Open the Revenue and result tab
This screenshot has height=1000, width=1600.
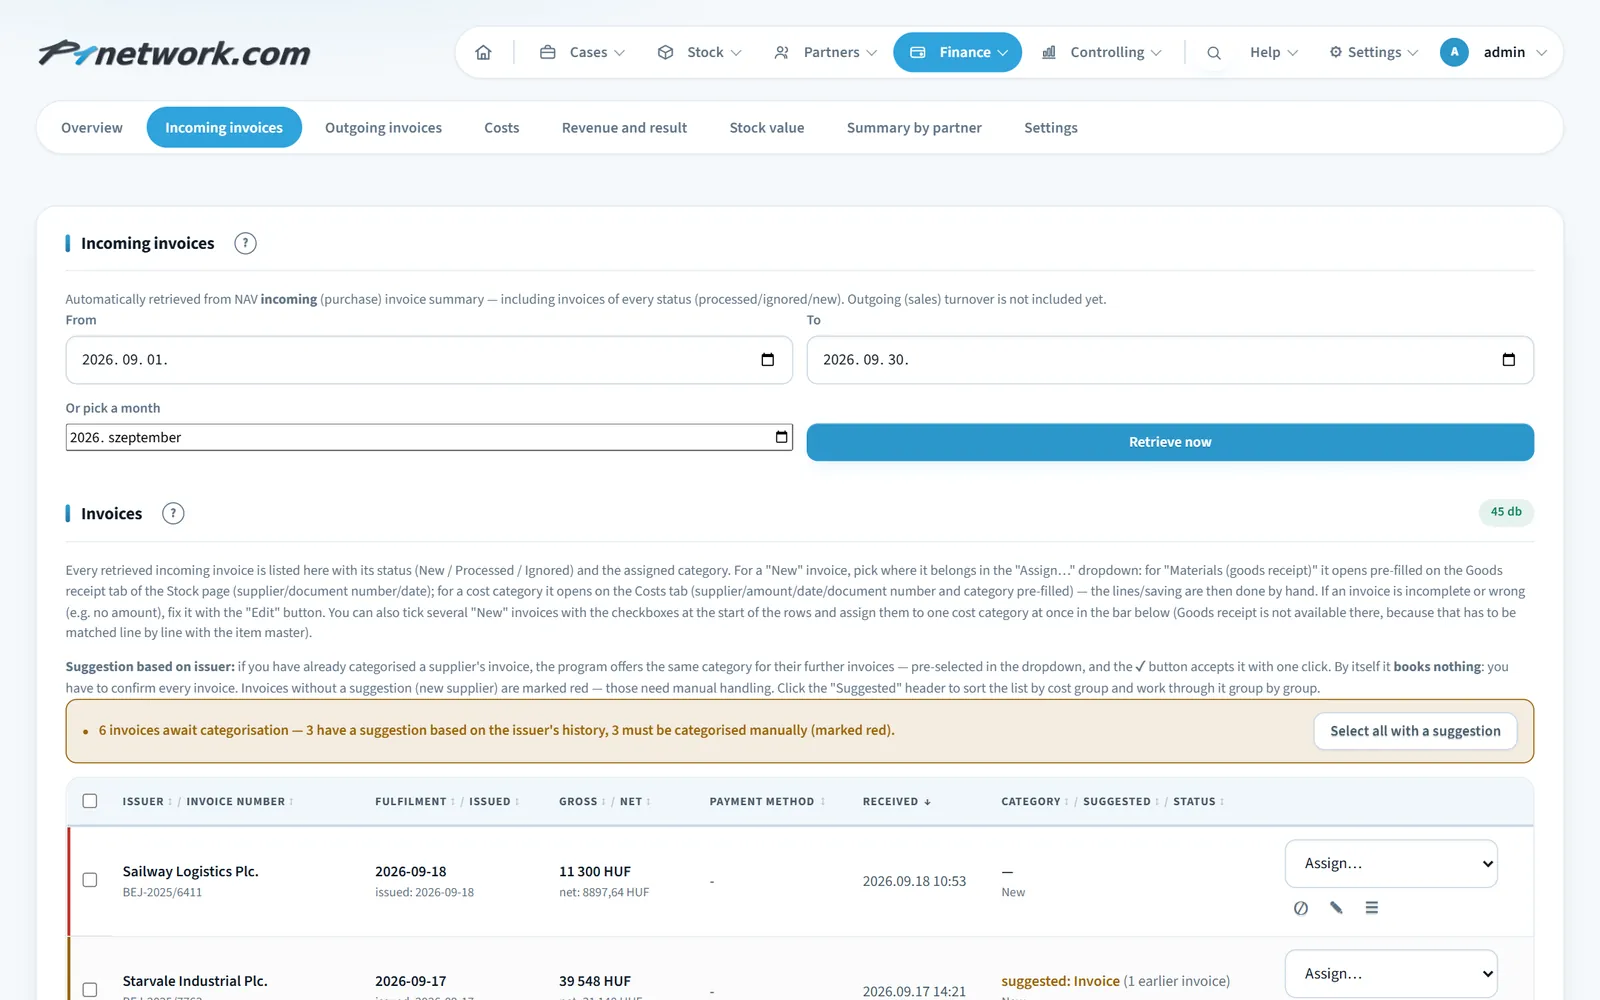[624, 128]
